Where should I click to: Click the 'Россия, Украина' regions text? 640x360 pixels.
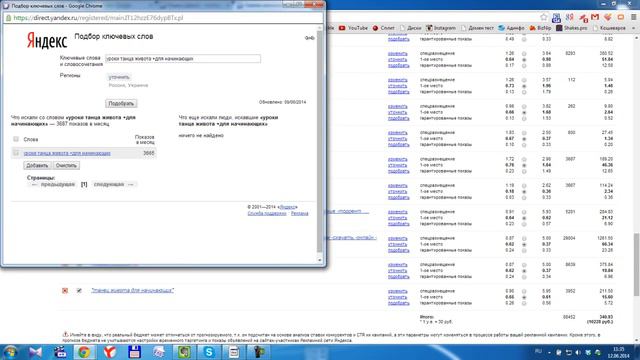click(x=128, y=85)
